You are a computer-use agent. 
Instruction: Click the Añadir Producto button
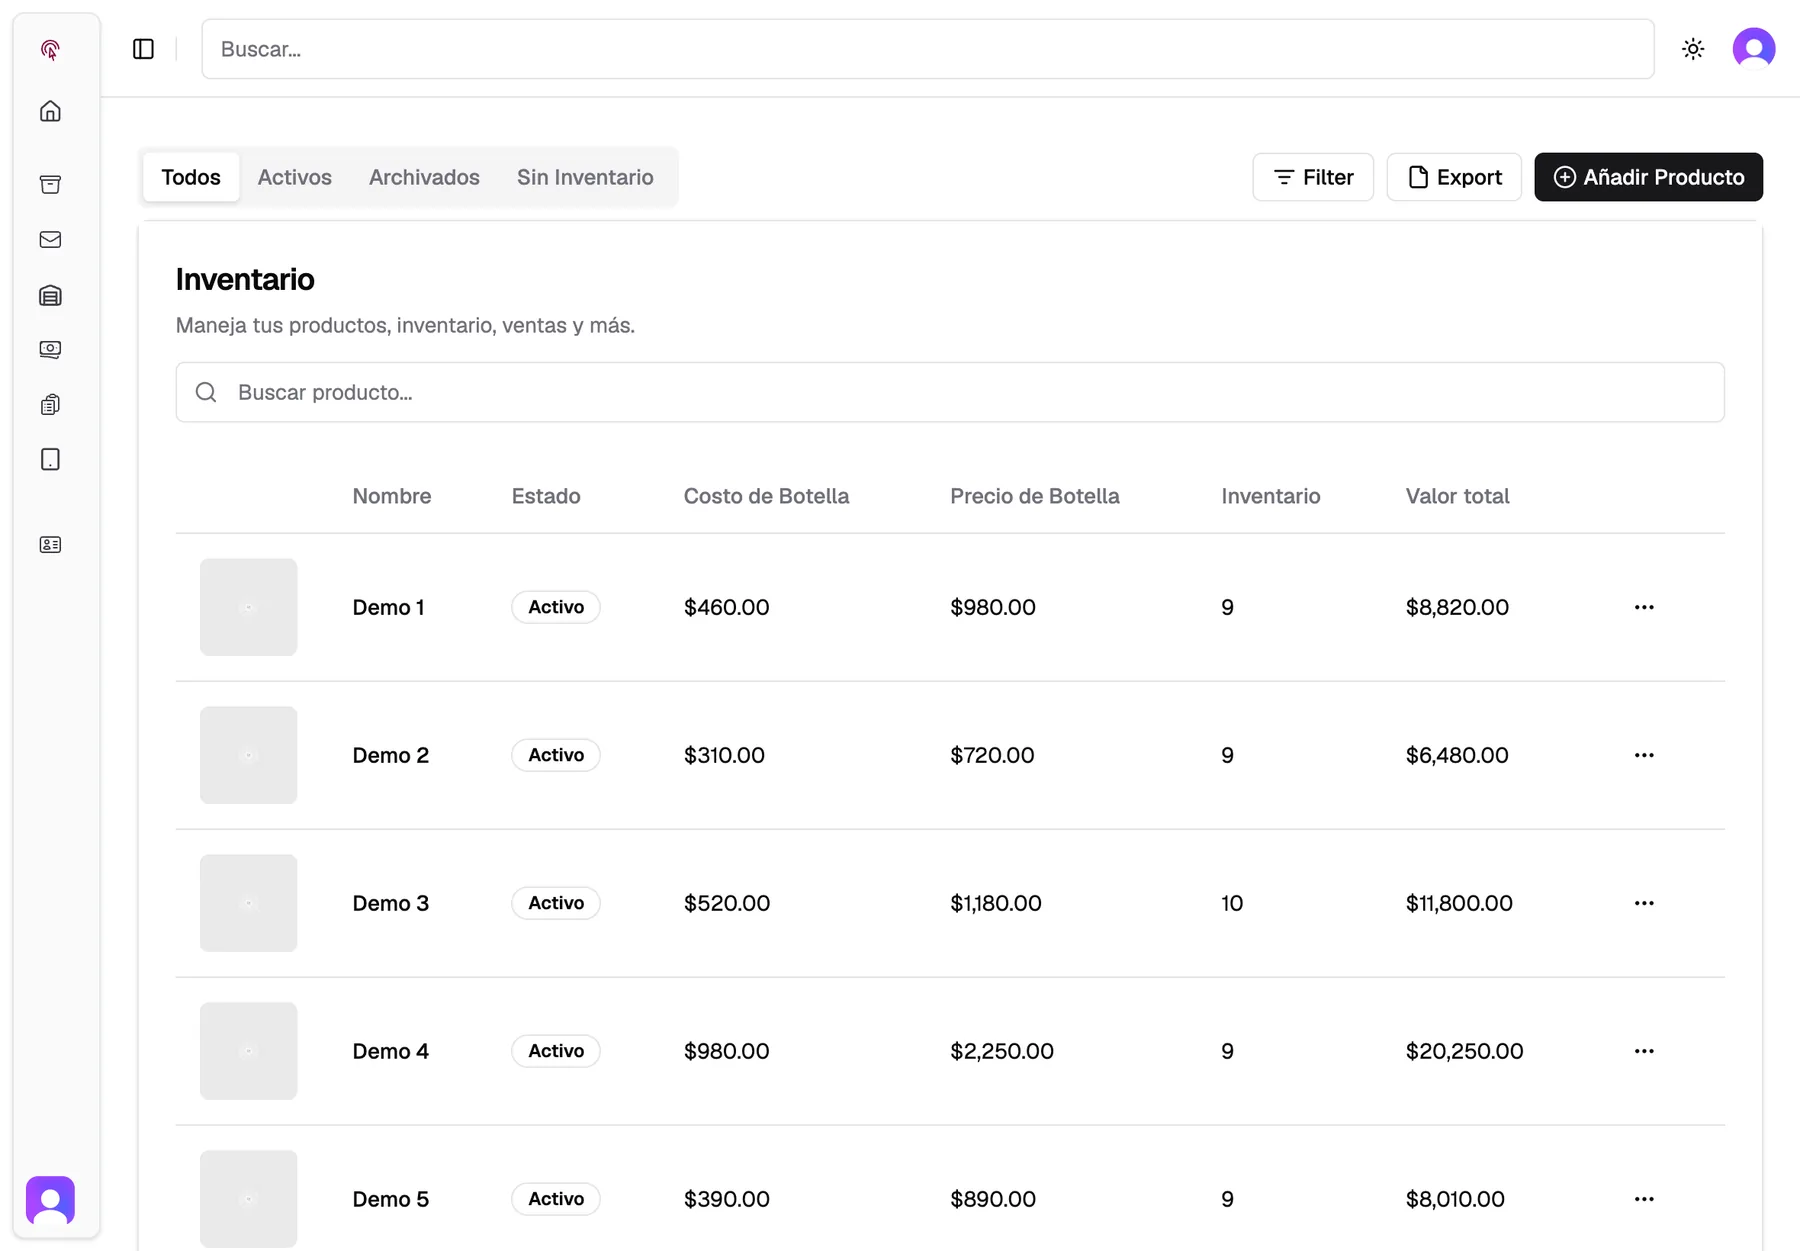(1648, 177)
